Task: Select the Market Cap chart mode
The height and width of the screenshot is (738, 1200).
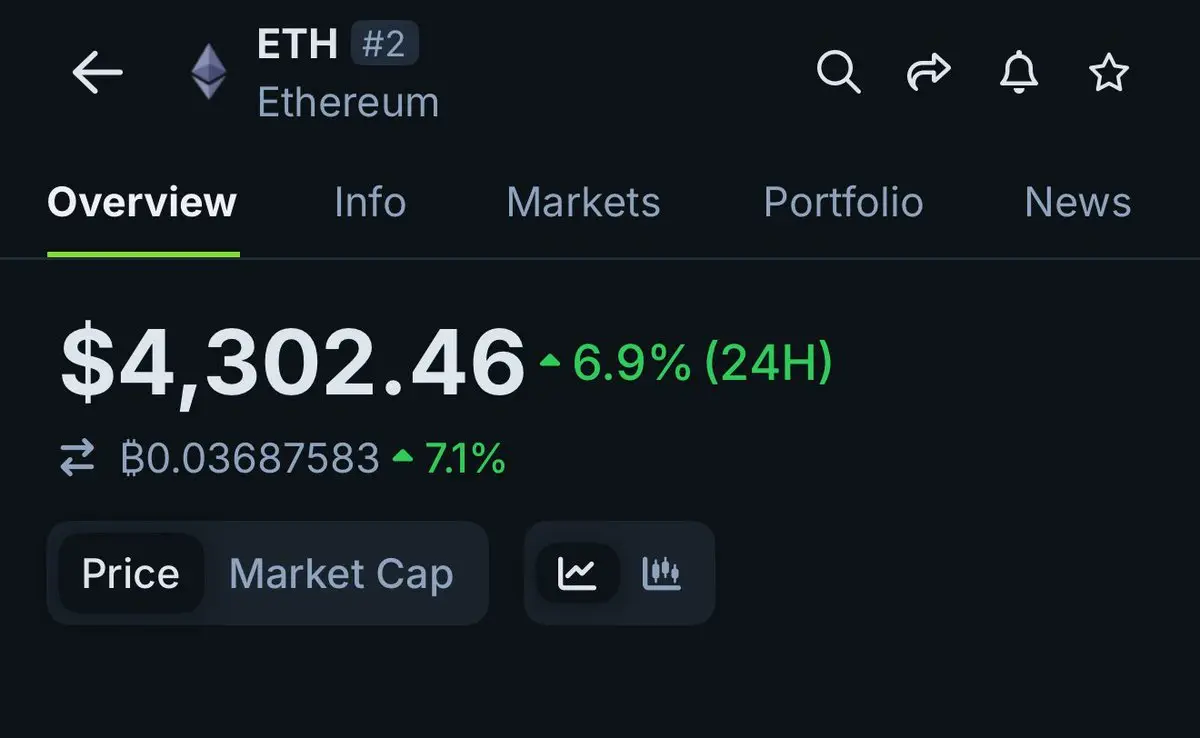Action: pos(341,574)
